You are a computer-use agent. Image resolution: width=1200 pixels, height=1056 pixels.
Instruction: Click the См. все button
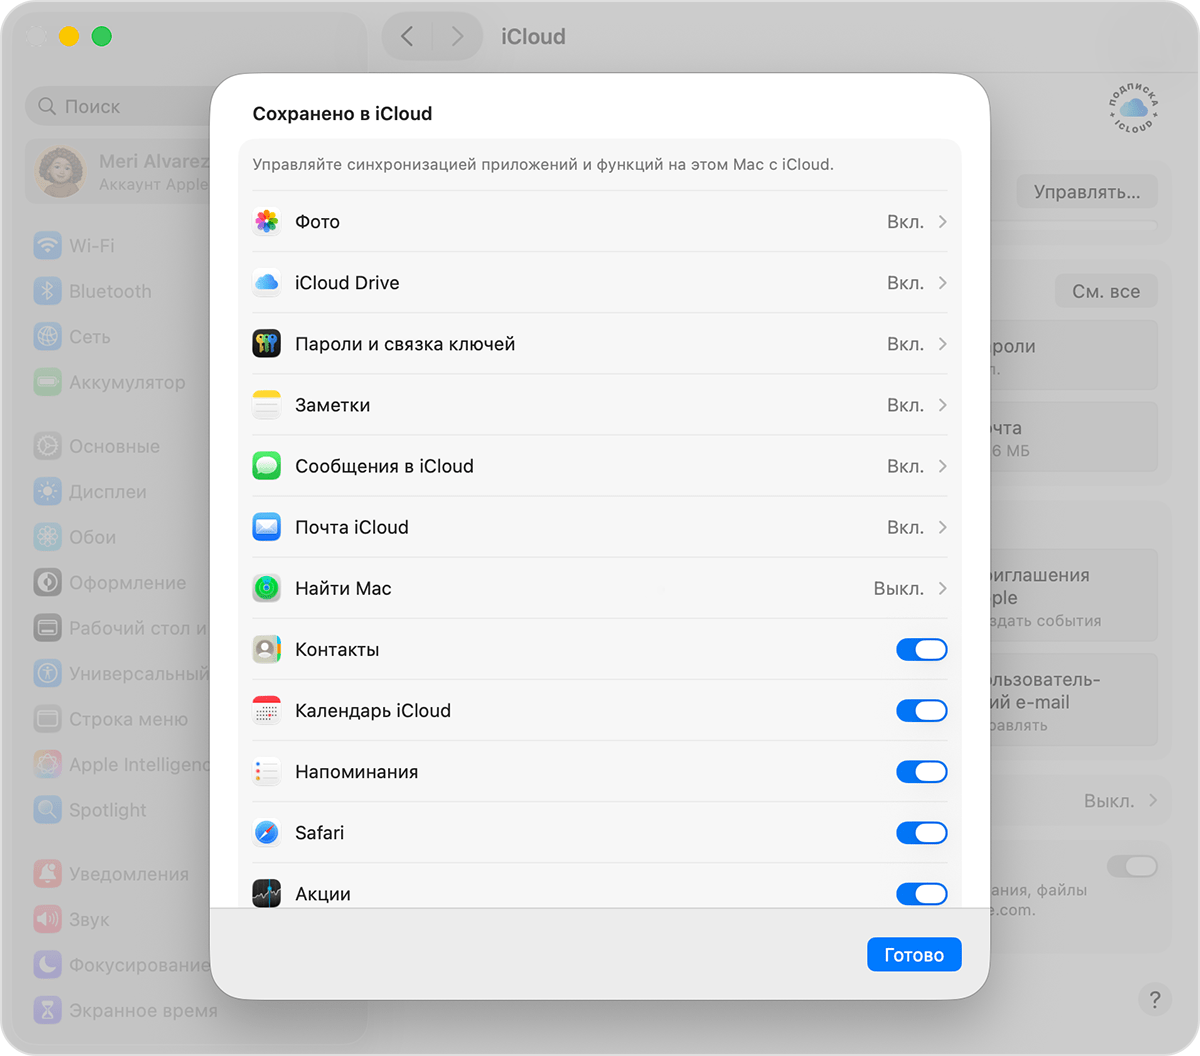click(x=1106, y=291)
